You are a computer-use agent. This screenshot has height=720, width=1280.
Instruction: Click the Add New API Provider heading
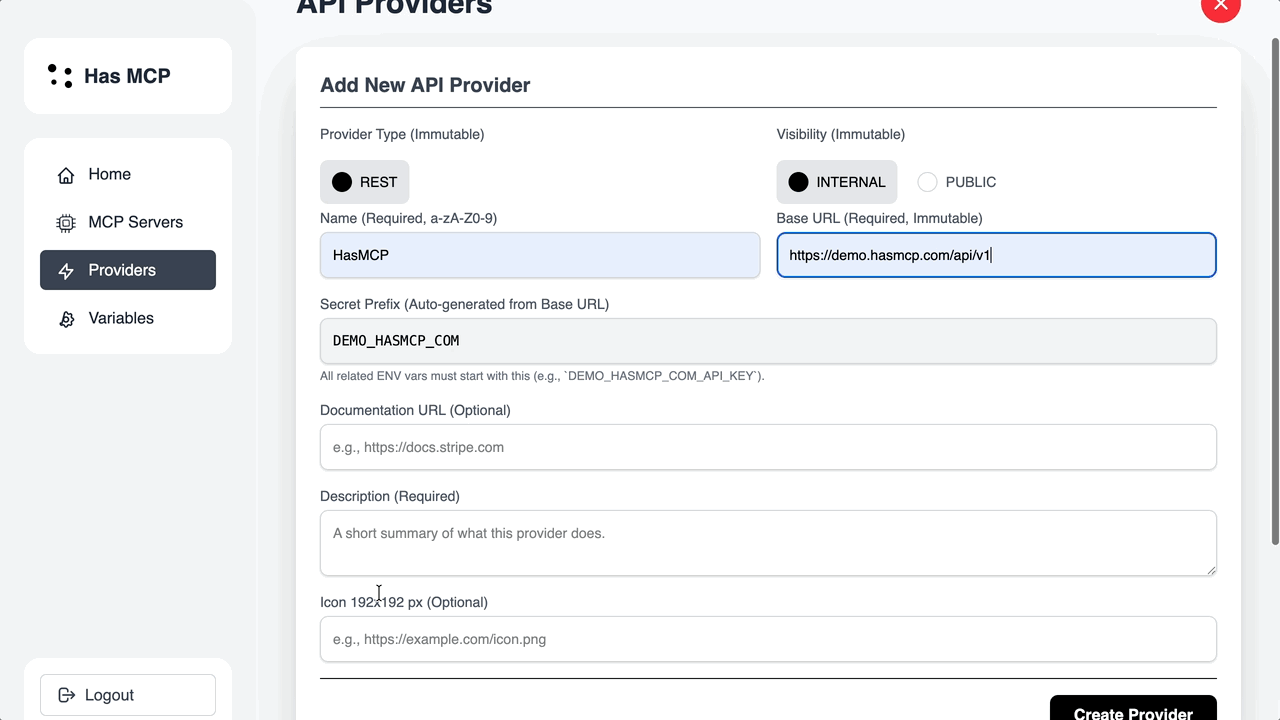[x=425, y=85]
